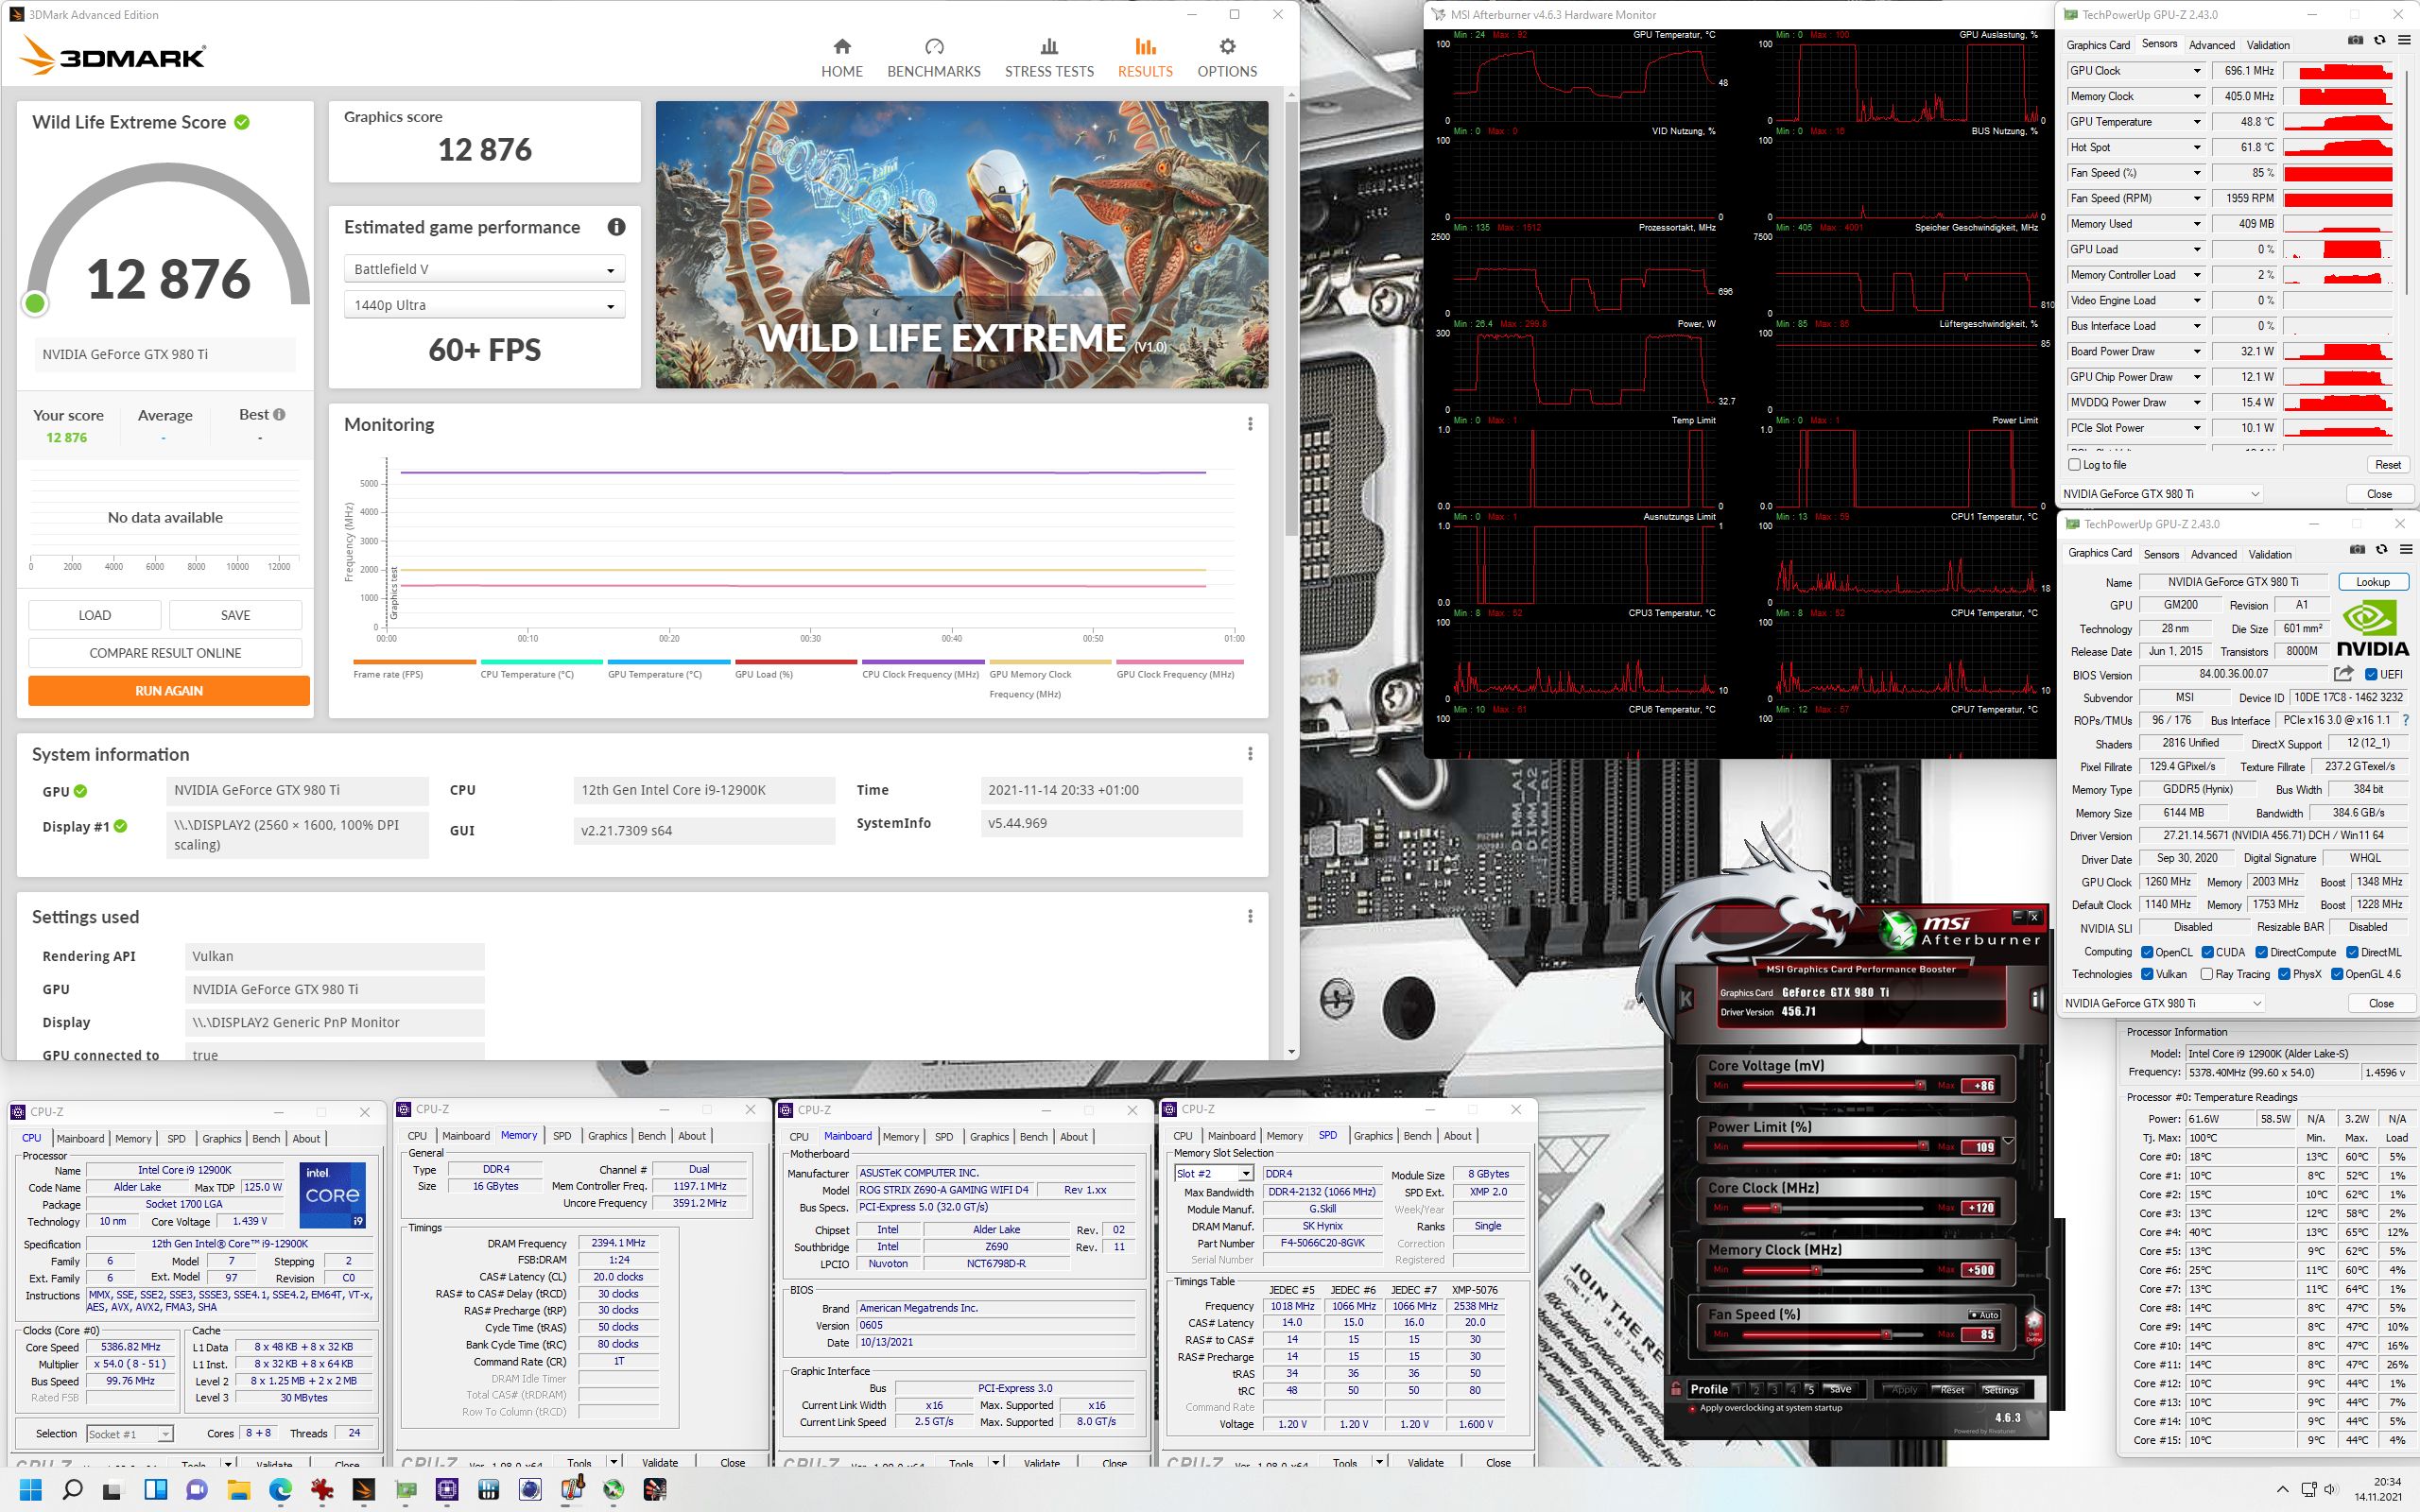This screenshot has width=2420, height=1512.
Task: Open the Windows Start menu
Action: click(30, 1489)
